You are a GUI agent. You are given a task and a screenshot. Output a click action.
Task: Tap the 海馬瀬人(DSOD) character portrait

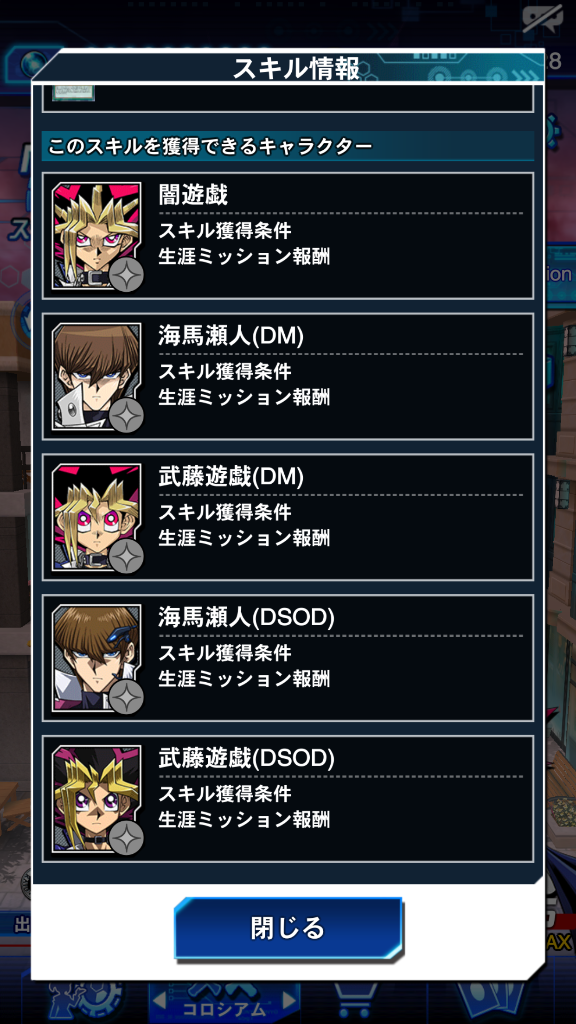97,658
